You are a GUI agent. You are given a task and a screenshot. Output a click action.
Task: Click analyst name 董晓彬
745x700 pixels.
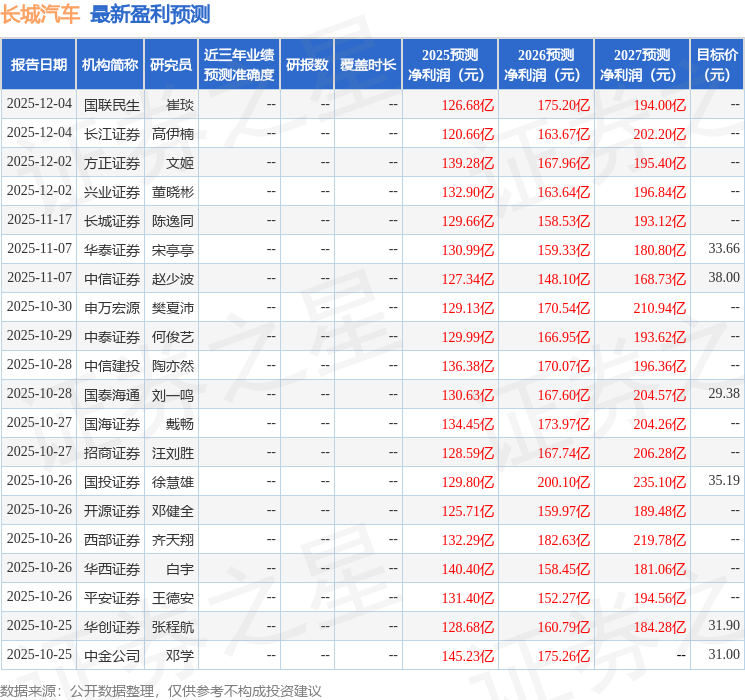[173, 192]
